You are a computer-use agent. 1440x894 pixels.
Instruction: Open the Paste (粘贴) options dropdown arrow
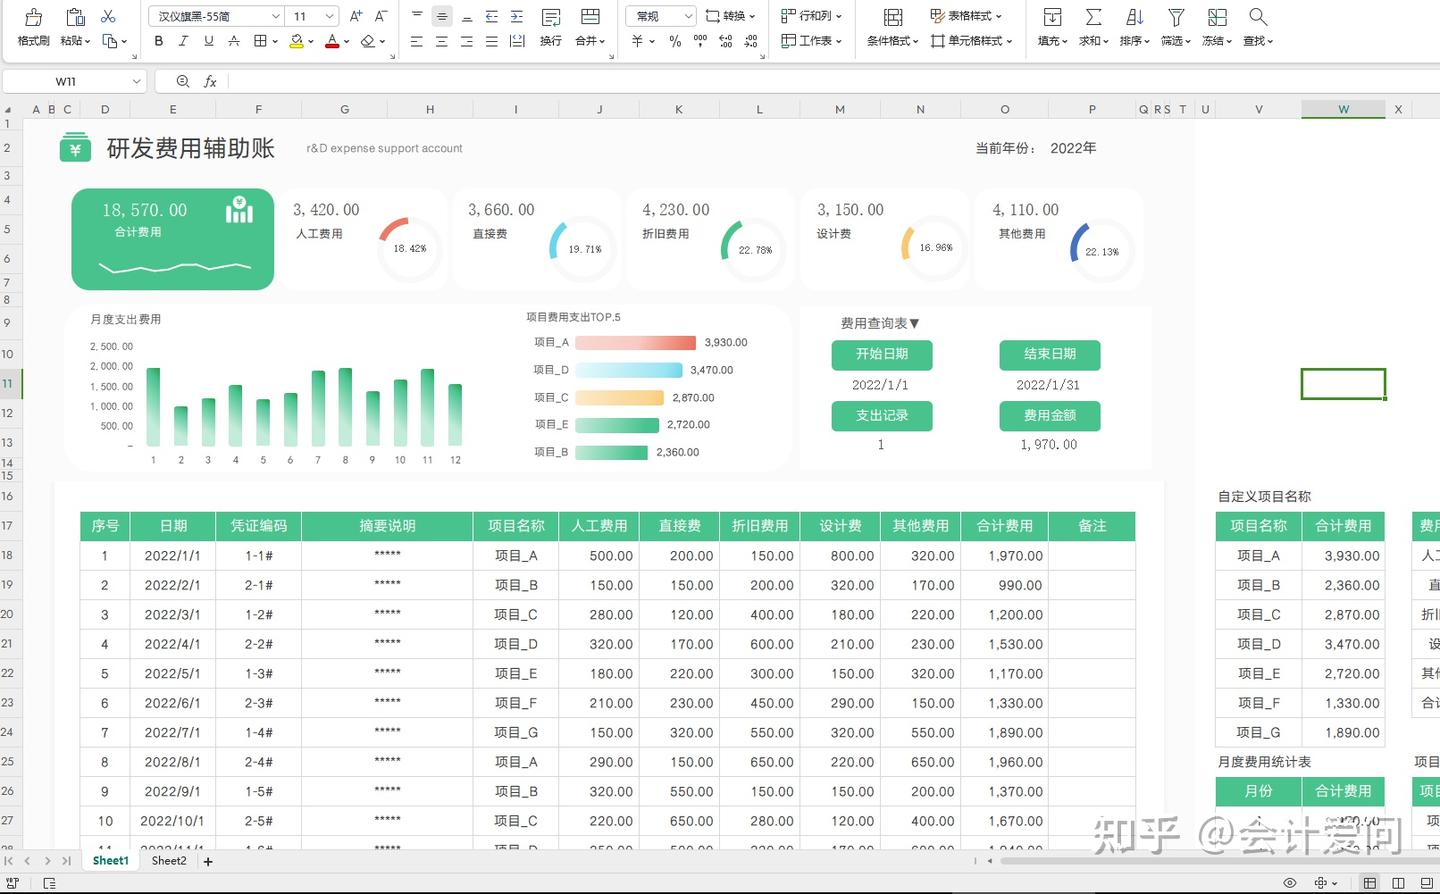pos(87,42)
